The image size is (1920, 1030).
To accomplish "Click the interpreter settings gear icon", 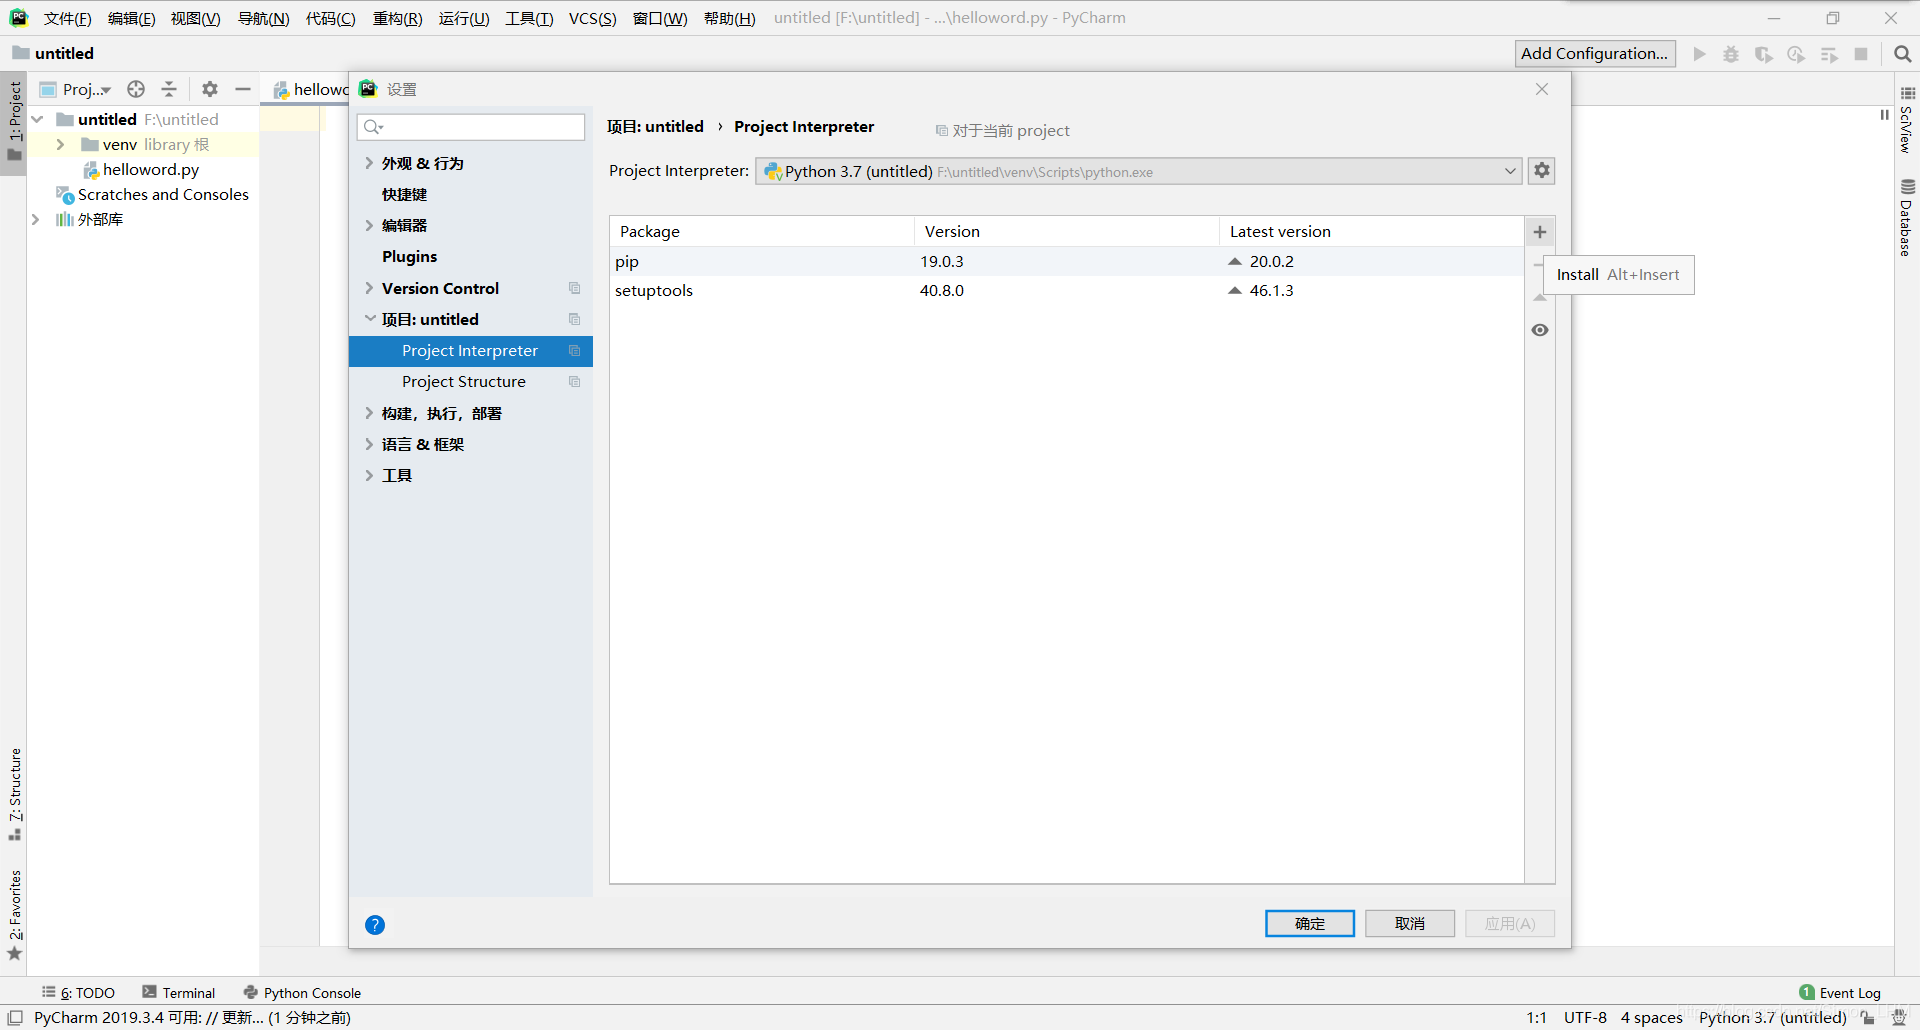I will coord(1542,171).
